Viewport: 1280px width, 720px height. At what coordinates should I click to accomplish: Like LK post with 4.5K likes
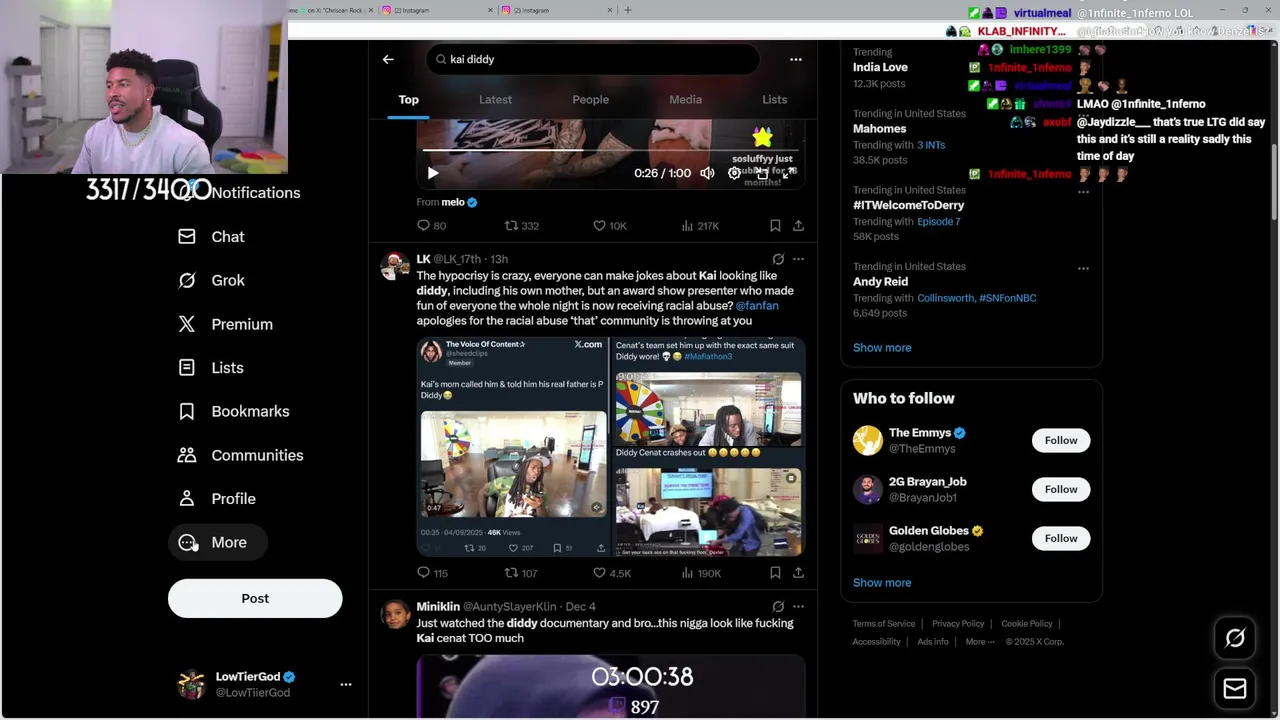(x=612, y=573)
